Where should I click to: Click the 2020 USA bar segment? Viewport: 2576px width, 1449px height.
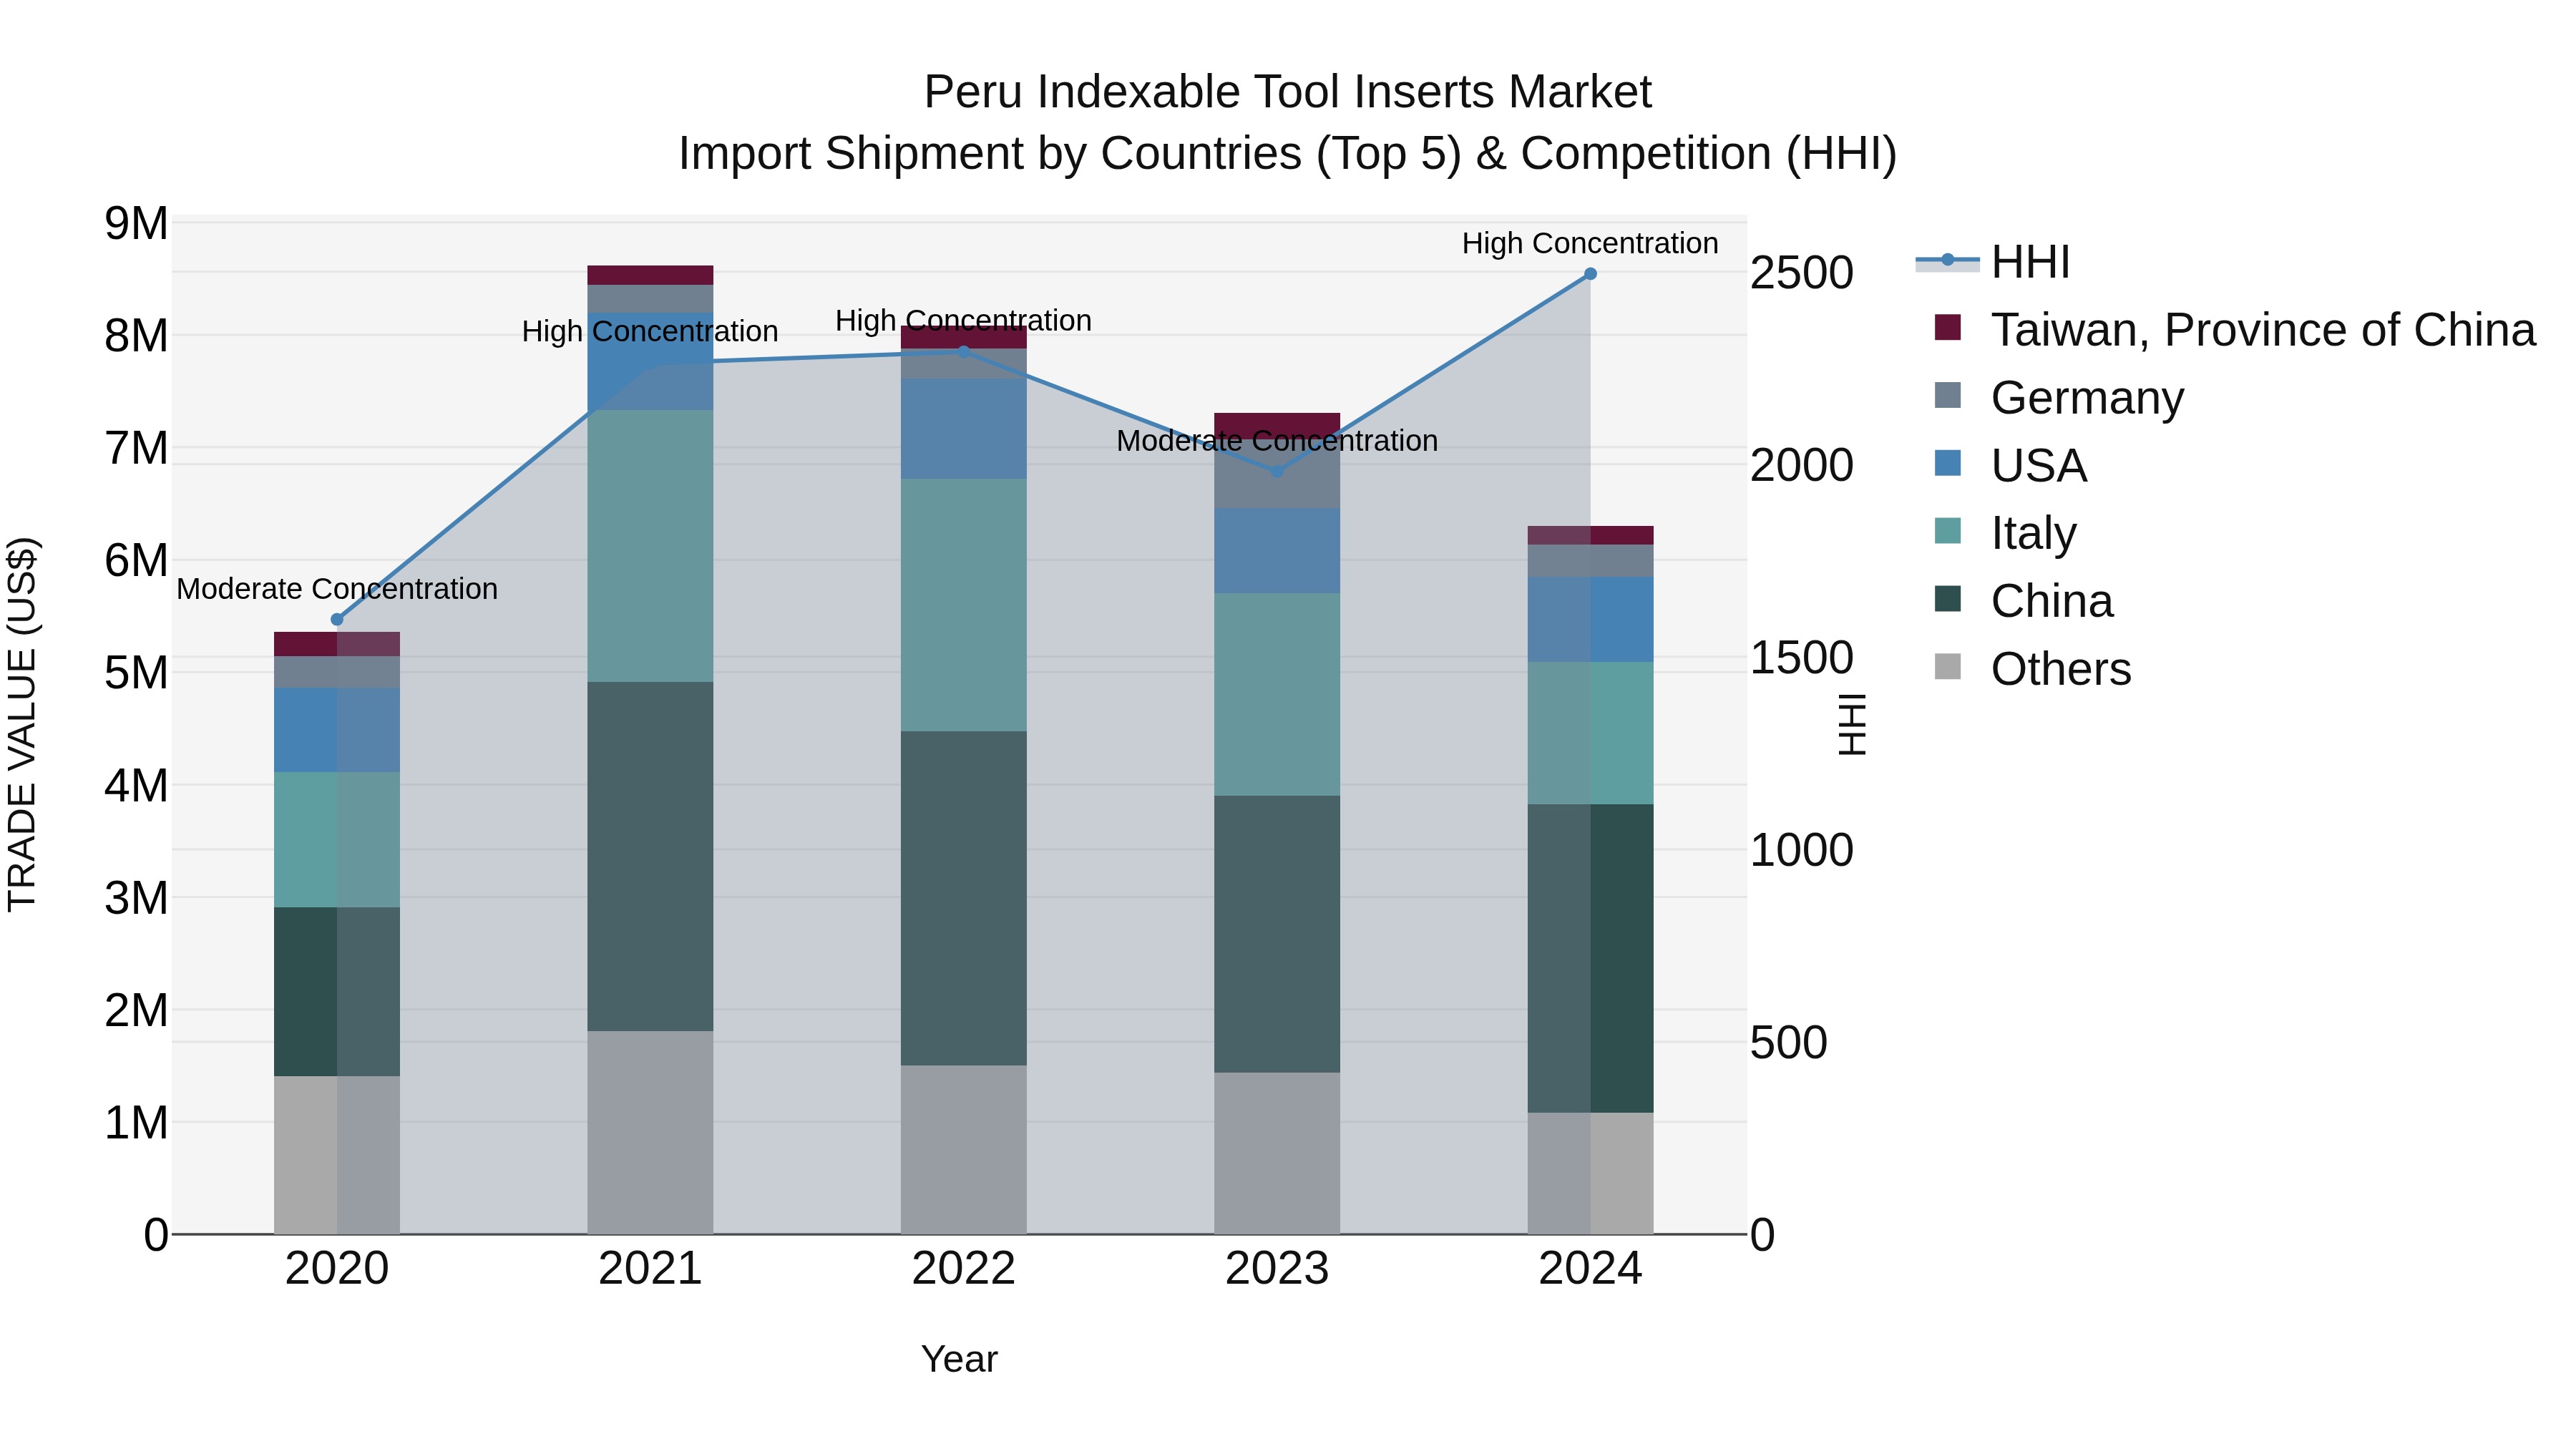tap(337, 730)
